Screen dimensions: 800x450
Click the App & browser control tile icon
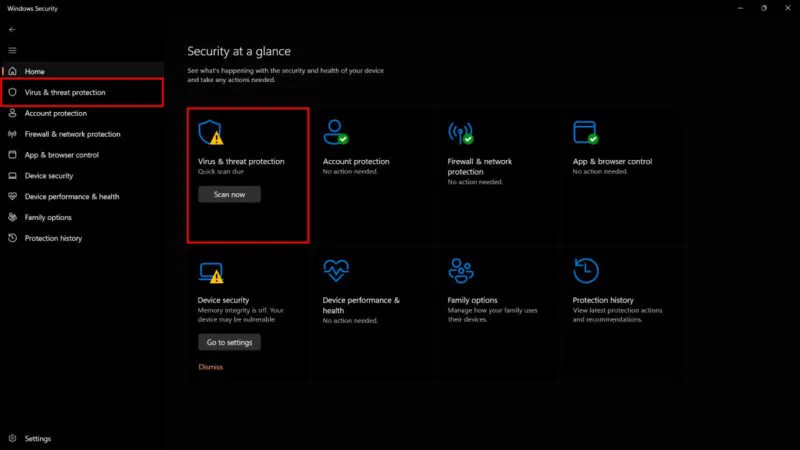[x=586, y=132]
